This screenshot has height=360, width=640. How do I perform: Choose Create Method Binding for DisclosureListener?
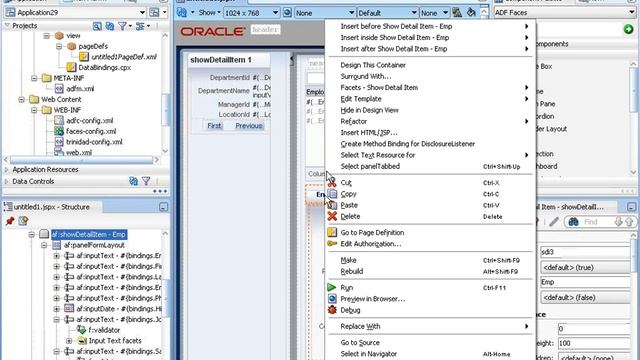pyautogui.click(x=430, y=144)
